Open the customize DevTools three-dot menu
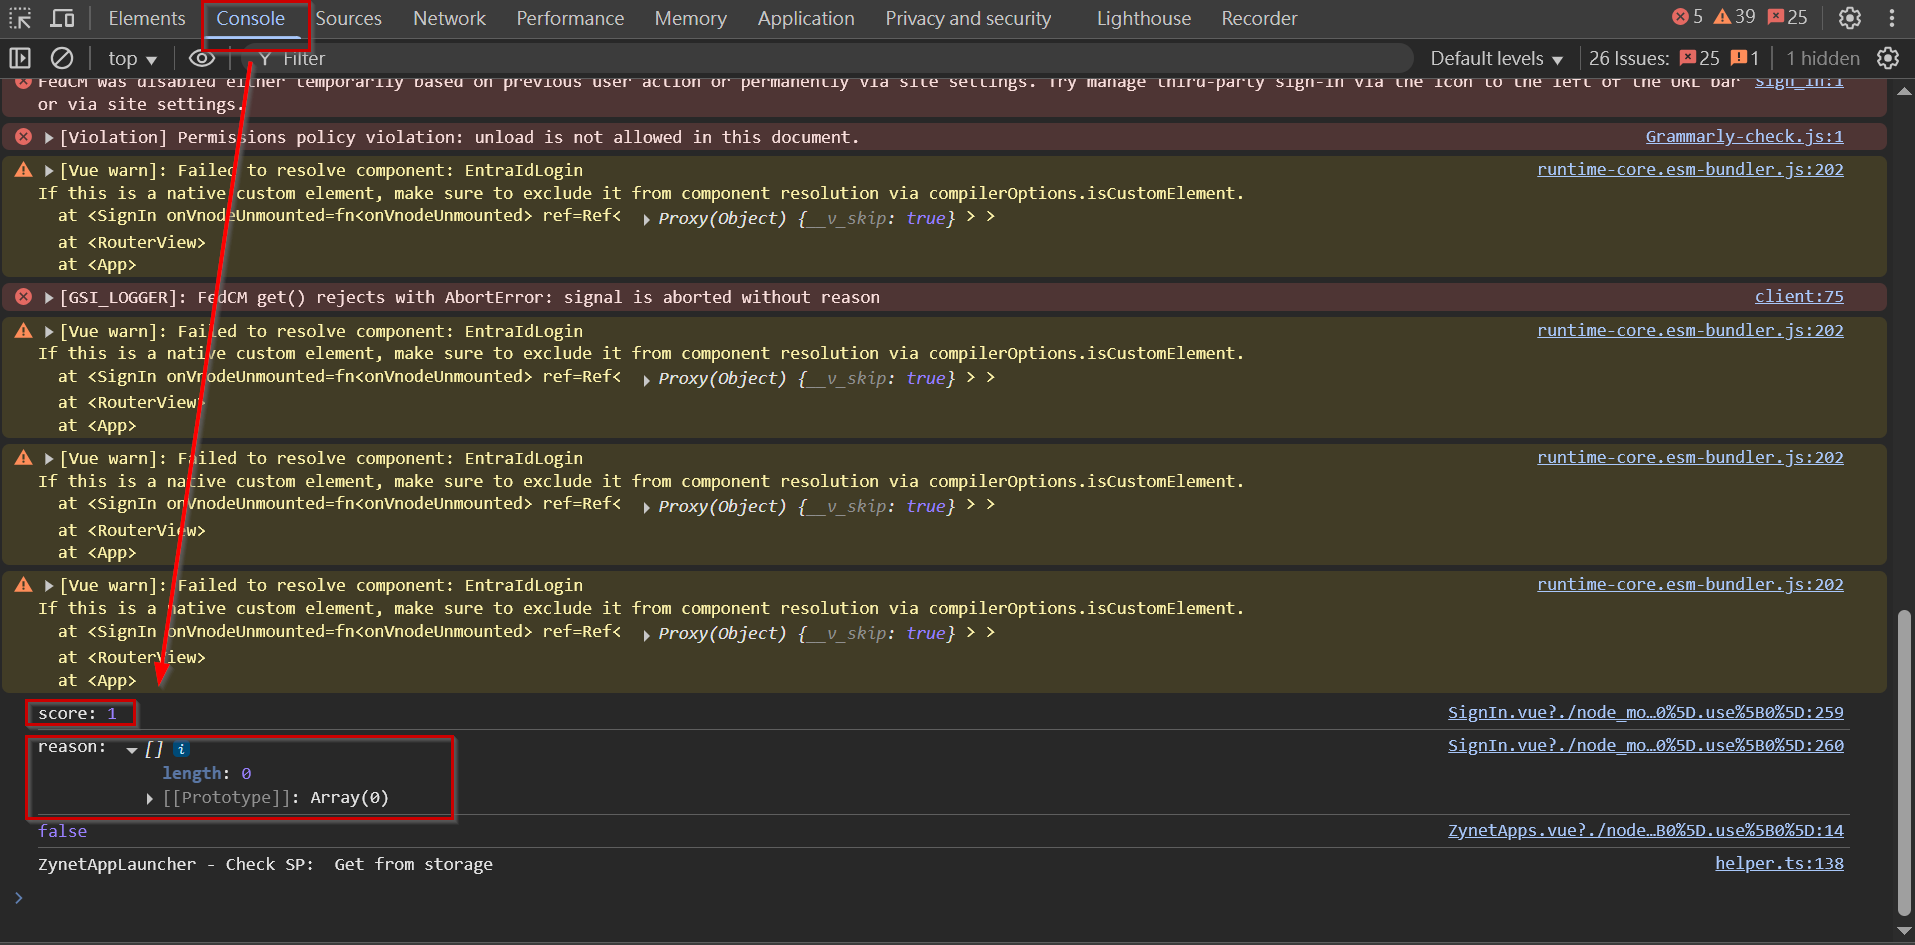This screenshot has height=945, width=1915. pos(1892,18)
